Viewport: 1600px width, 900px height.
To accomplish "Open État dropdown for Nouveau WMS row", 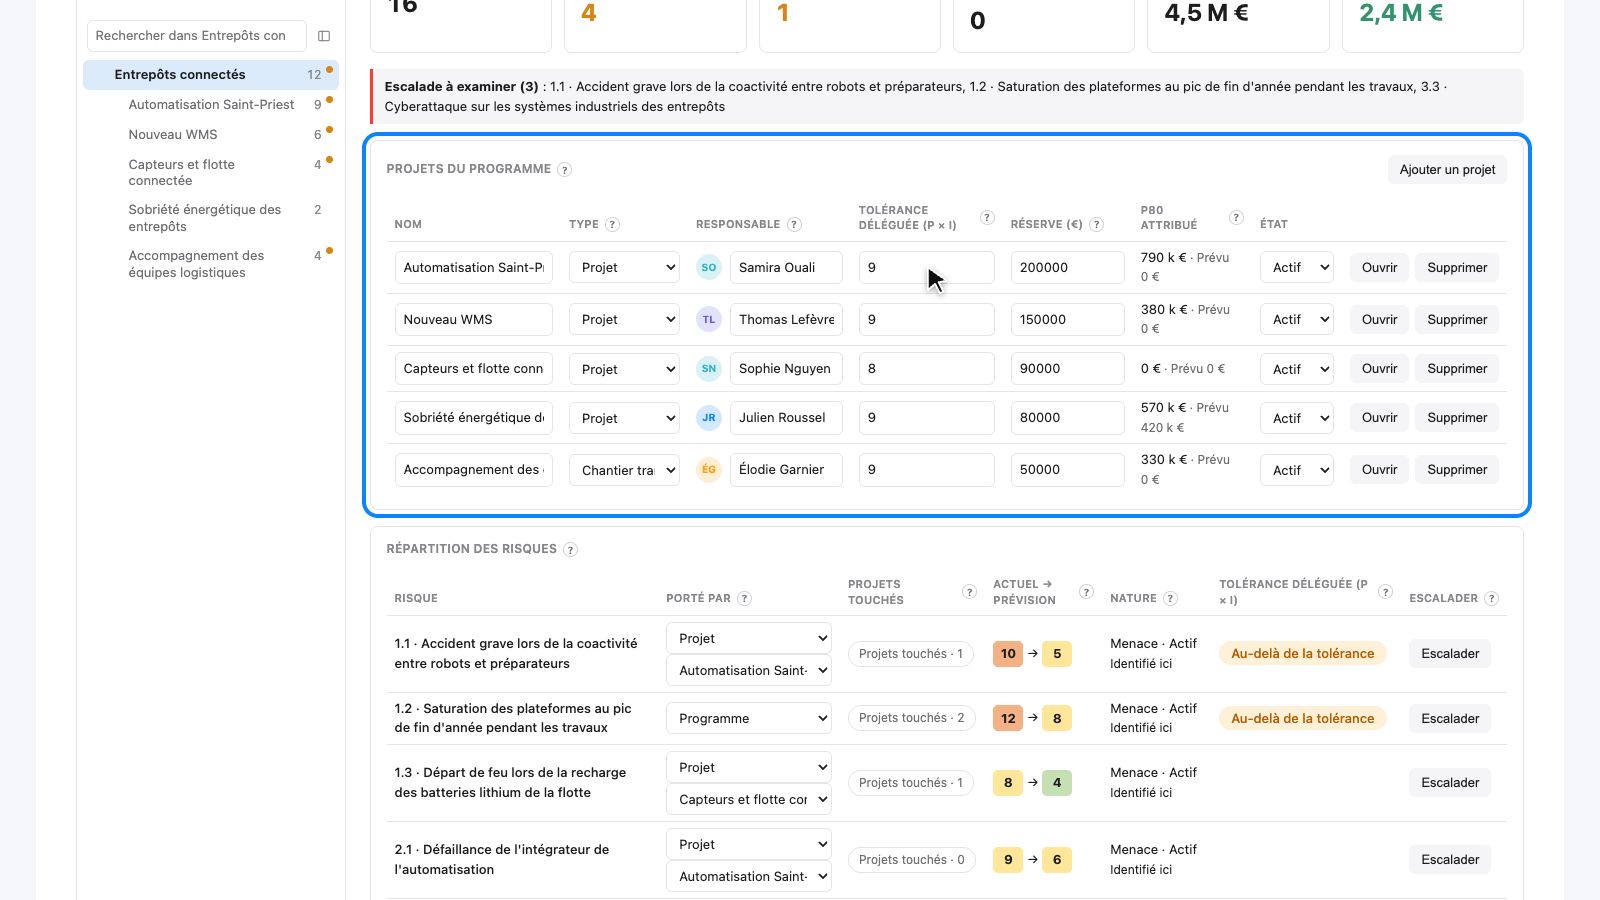I will click(x=1297, y=320).
